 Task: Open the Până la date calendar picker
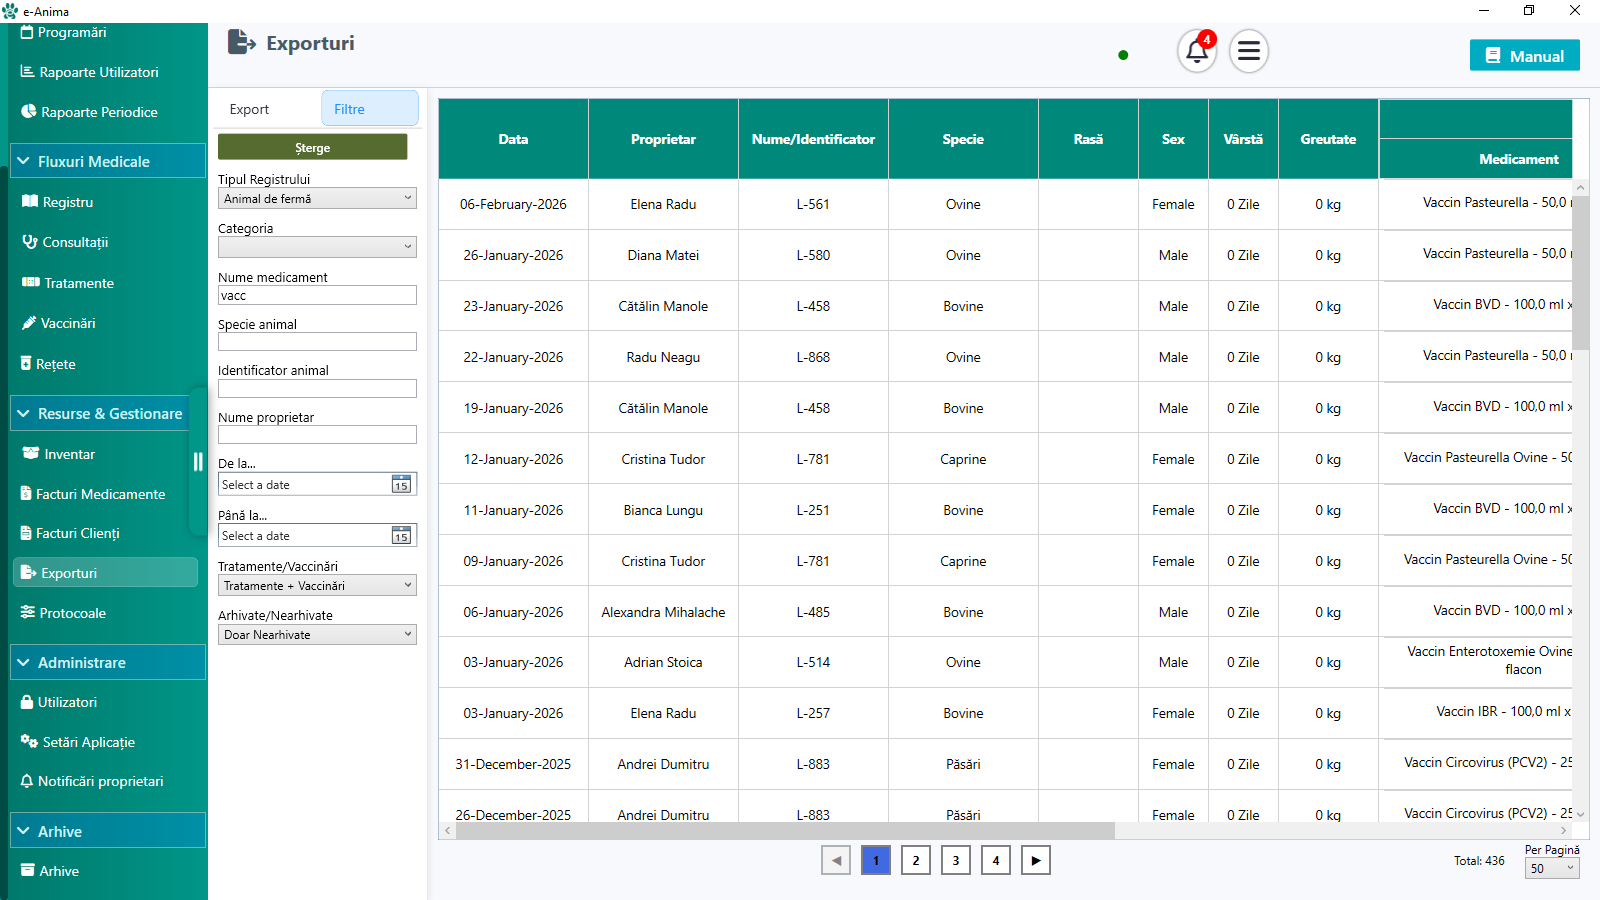click(x=401, y=536)
